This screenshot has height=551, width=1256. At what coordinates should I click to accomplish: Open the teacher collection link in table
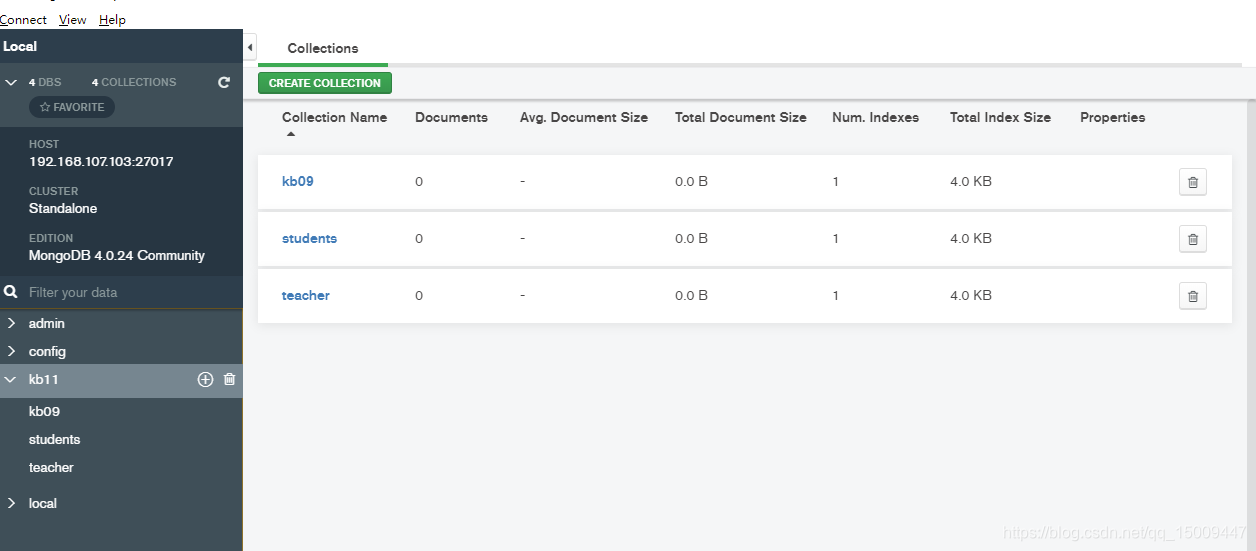(x=306, y=295)
